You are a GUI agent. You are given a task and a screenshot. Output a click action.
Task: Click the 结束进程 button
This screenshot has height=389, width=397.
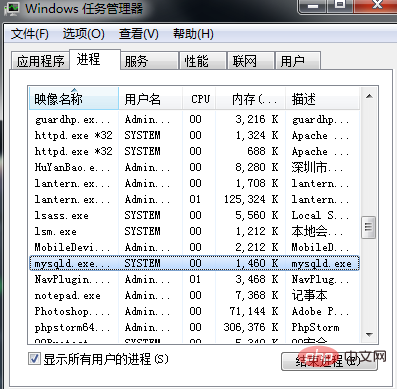click(x=329, y=361)
